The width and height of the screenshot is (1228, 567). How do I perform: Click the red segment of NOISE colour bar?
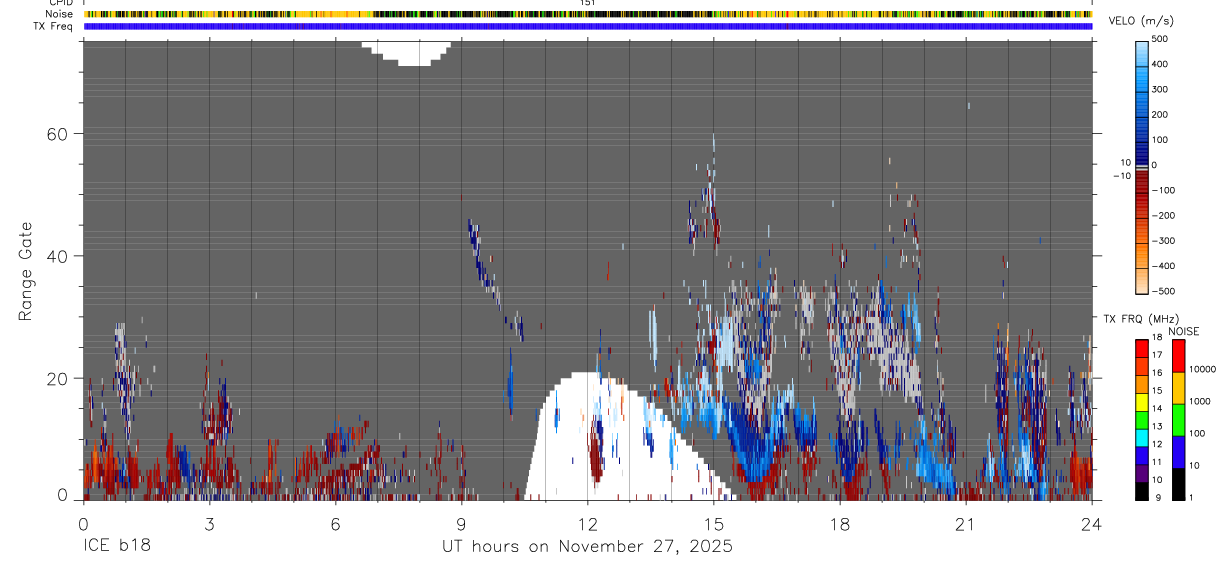pos(1178,356)
